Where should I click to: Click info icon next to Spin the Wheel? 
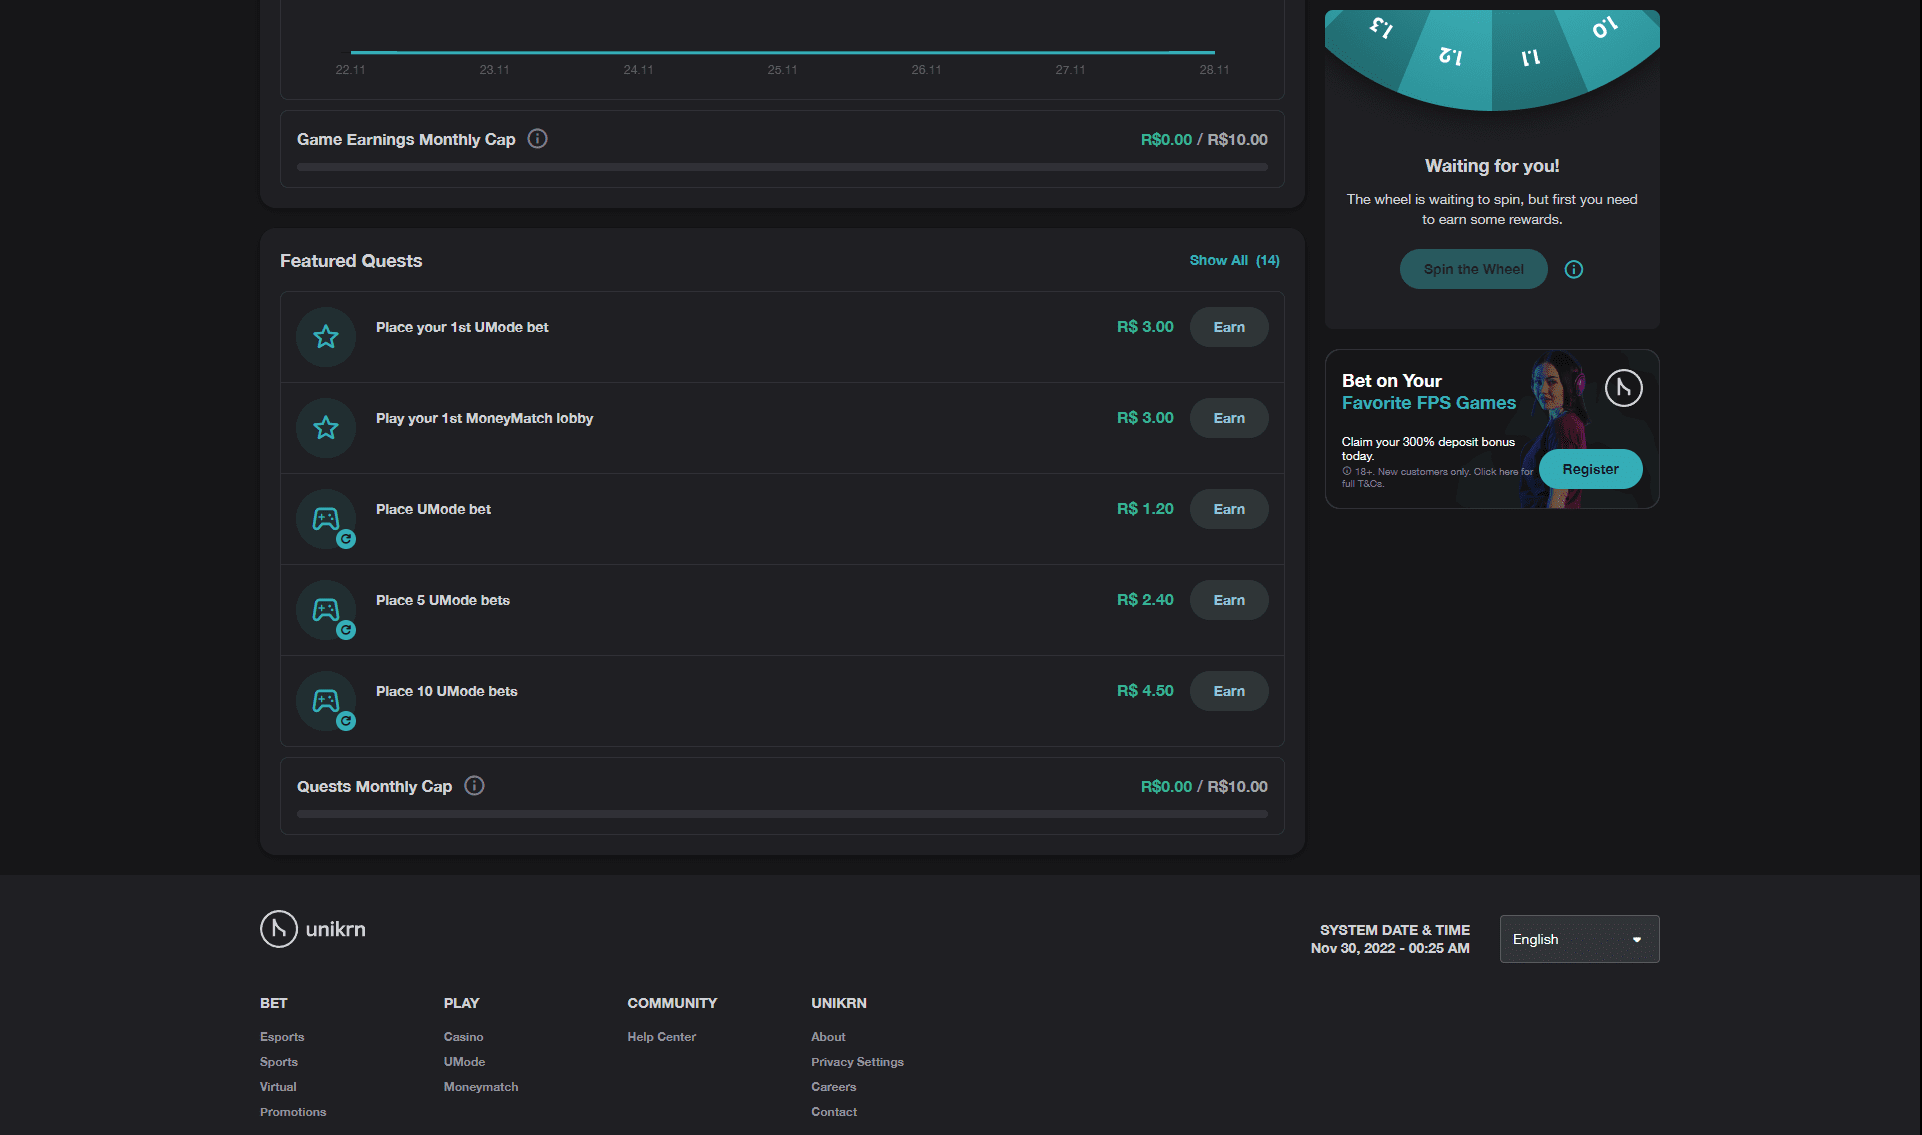tap(1573, 269)
